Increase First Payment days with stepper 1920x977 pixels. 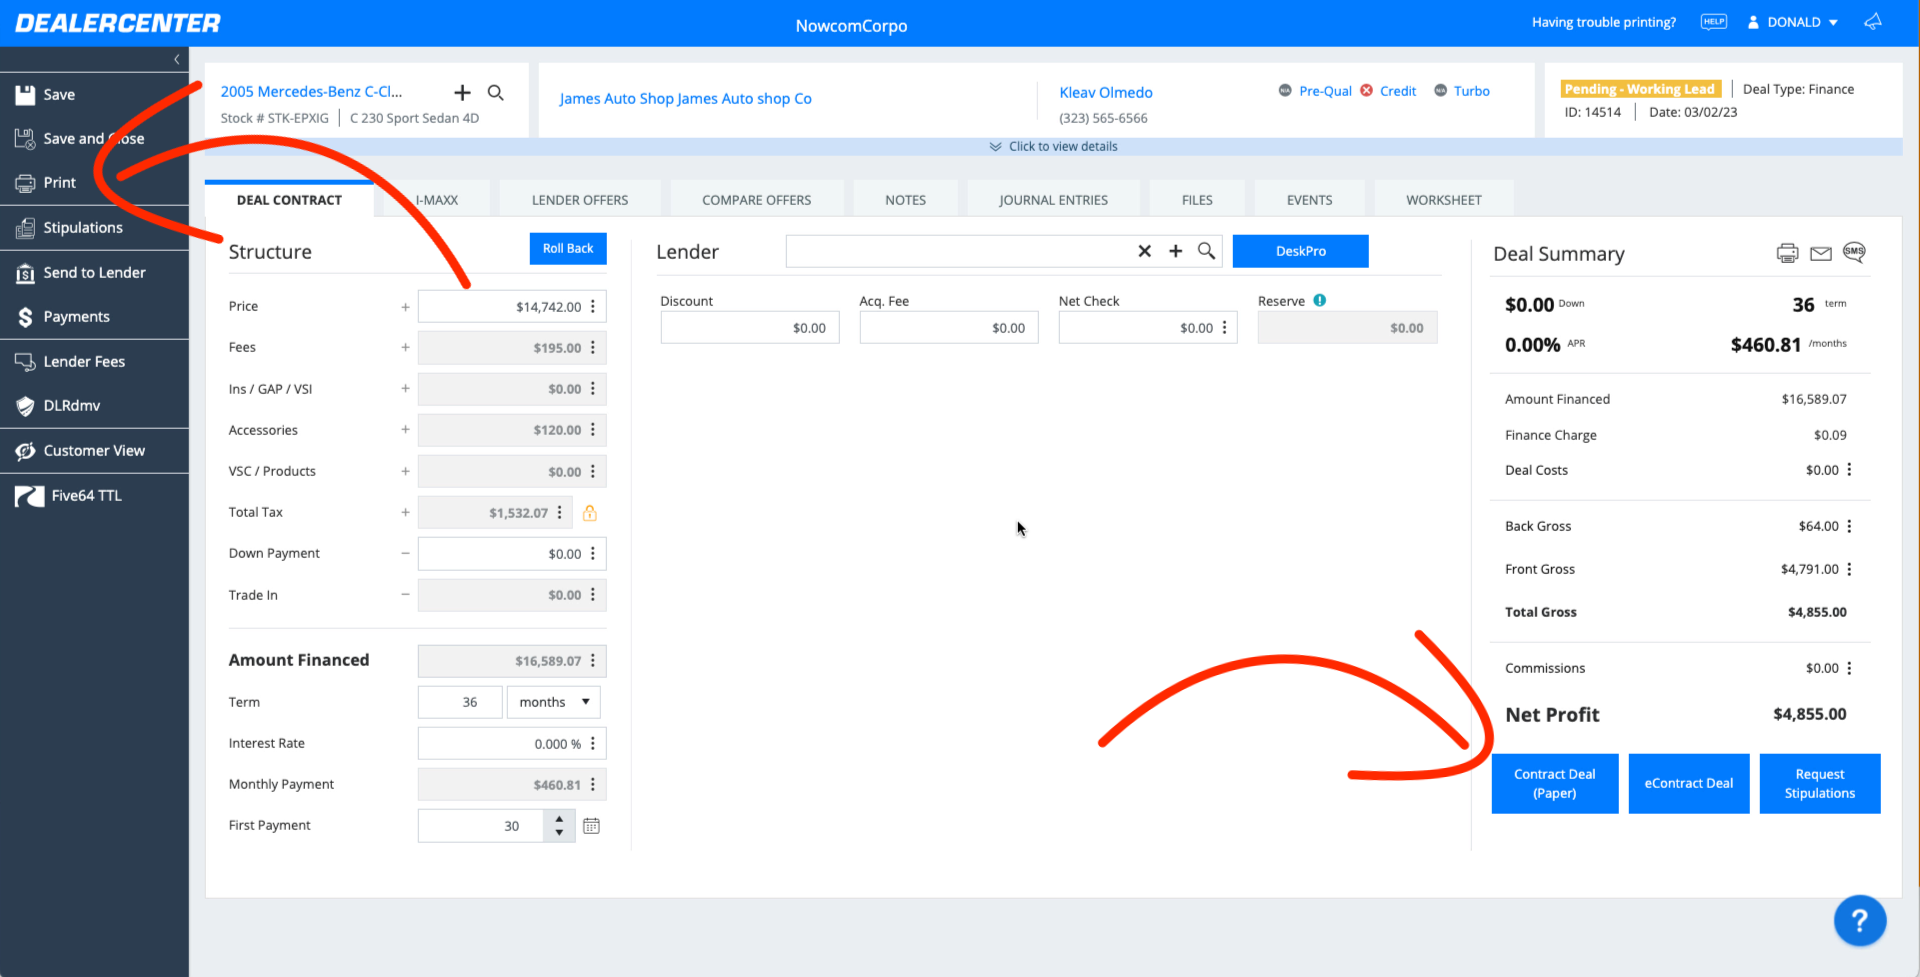coord(559,819)
